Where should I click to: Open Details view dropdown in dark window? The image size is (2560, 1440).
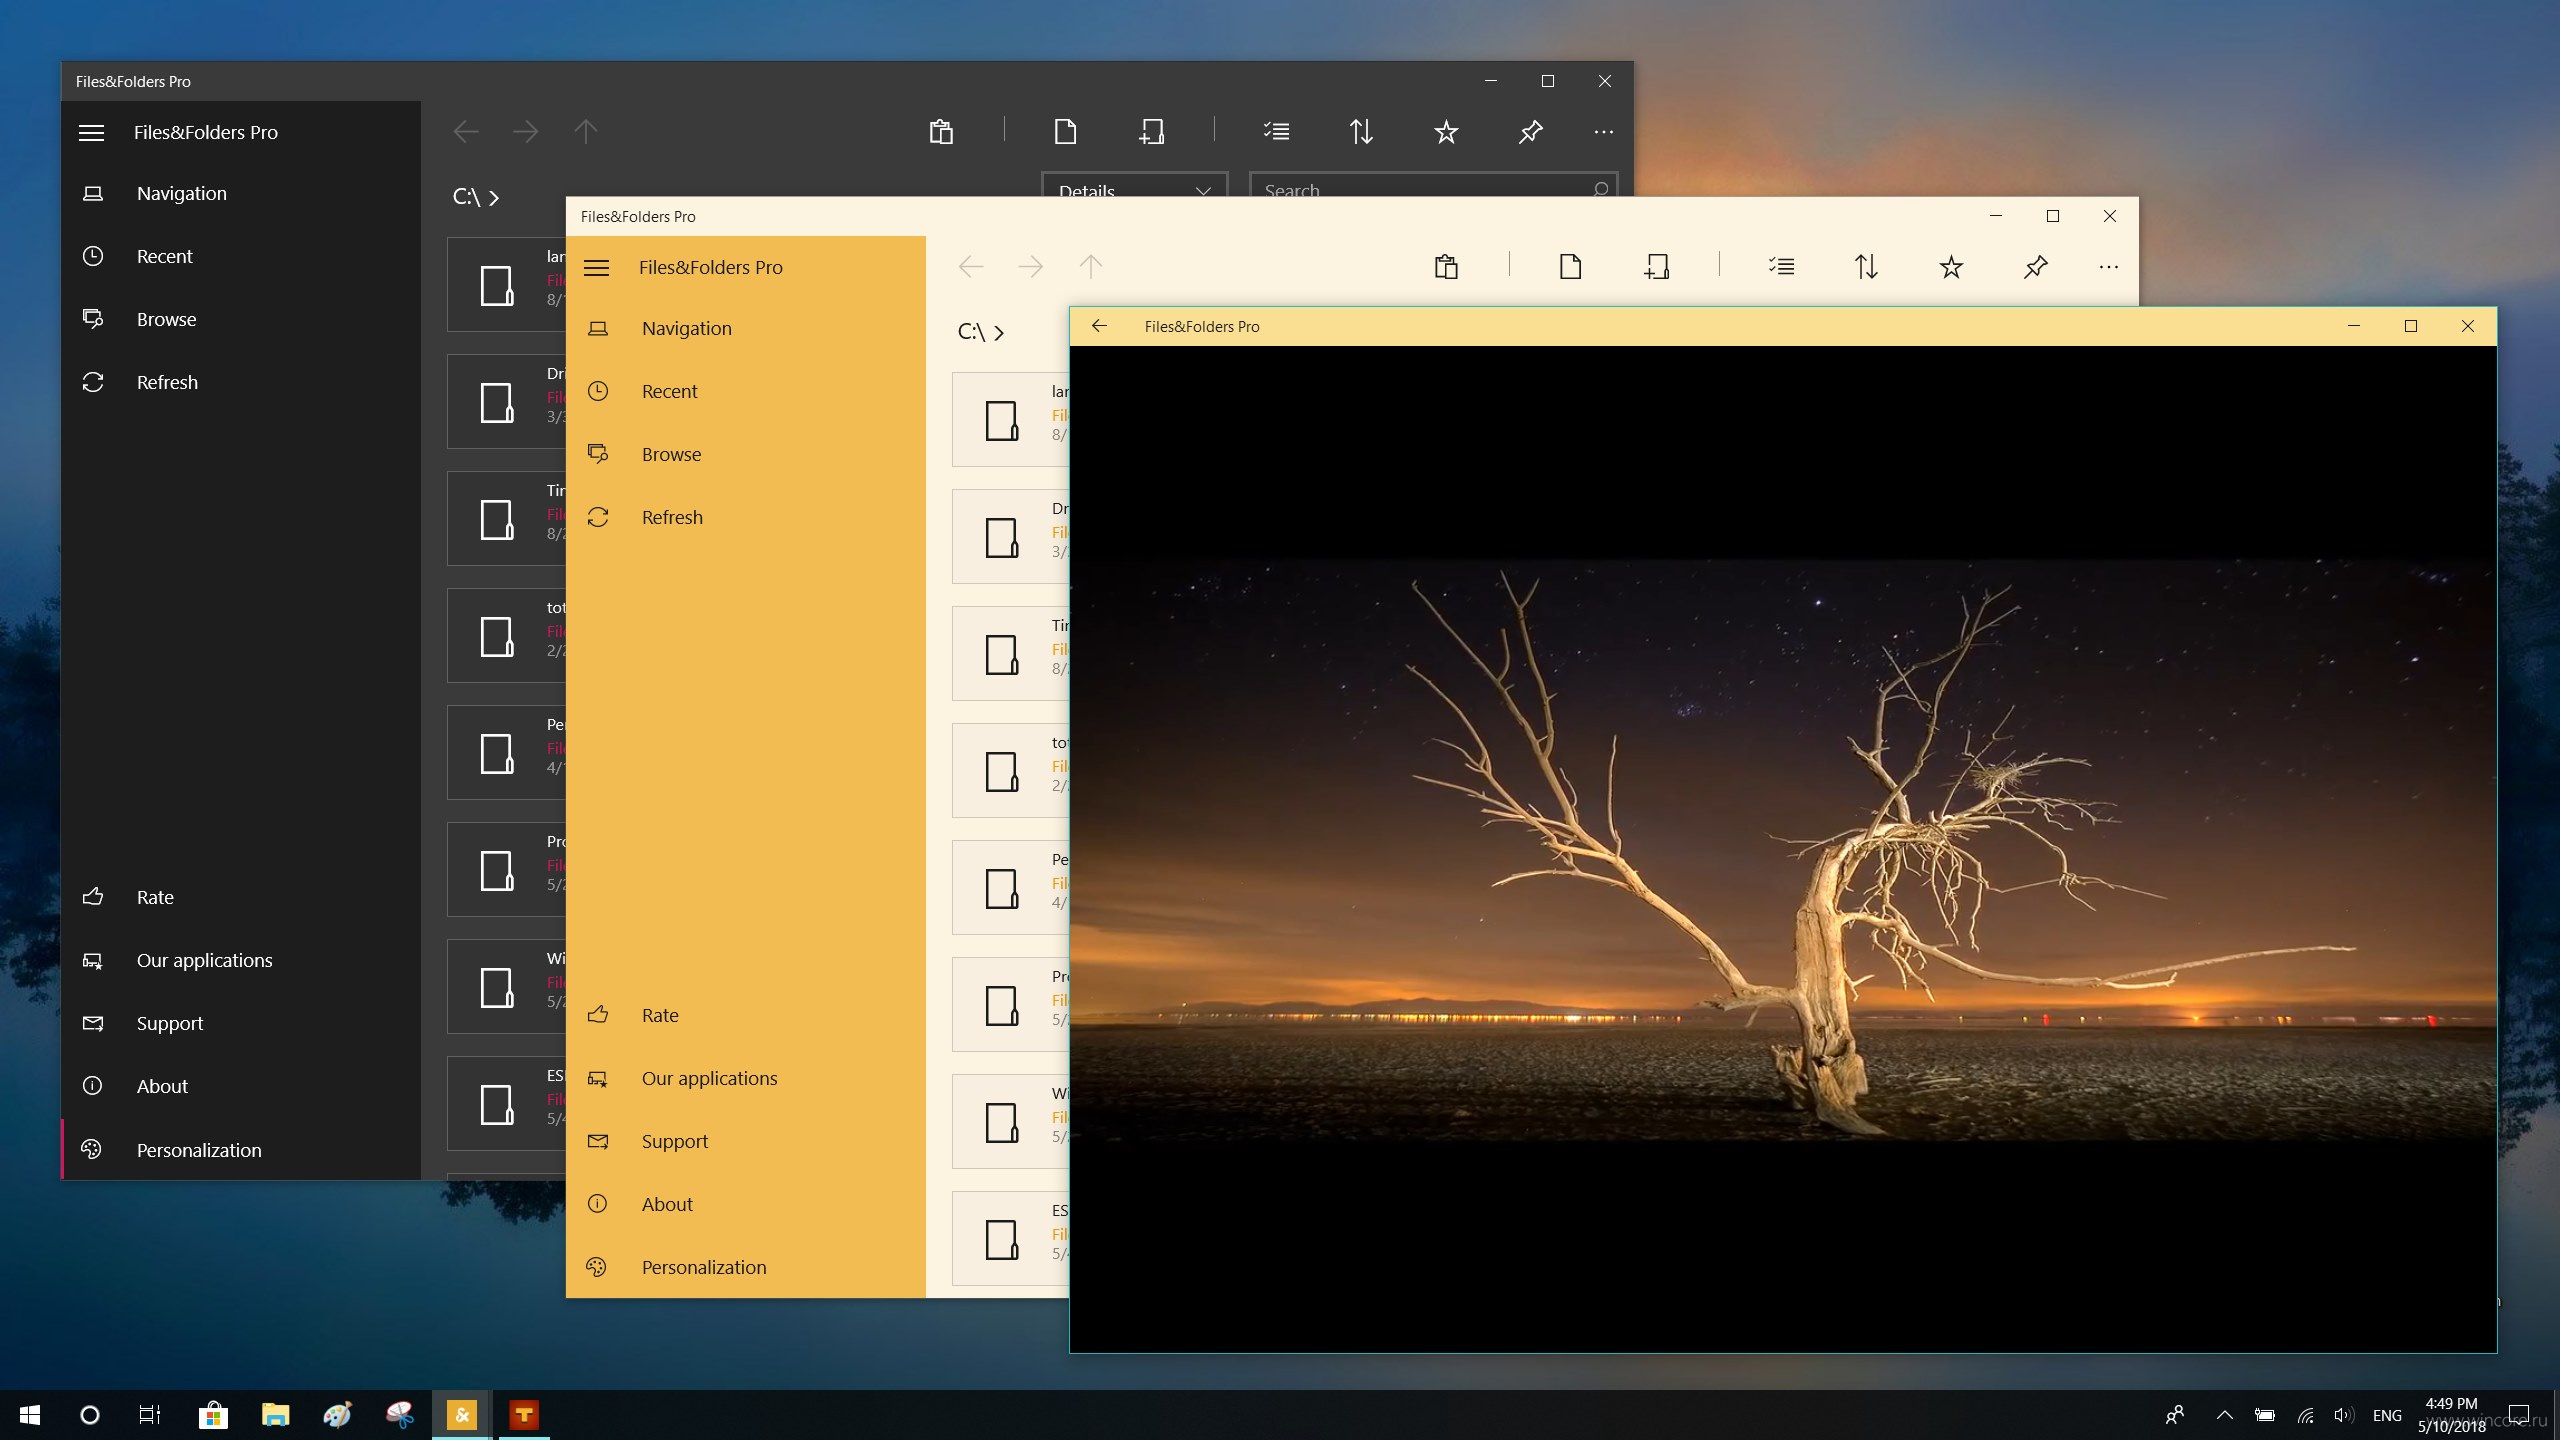pyautogui.click(x=1135, y=186)
